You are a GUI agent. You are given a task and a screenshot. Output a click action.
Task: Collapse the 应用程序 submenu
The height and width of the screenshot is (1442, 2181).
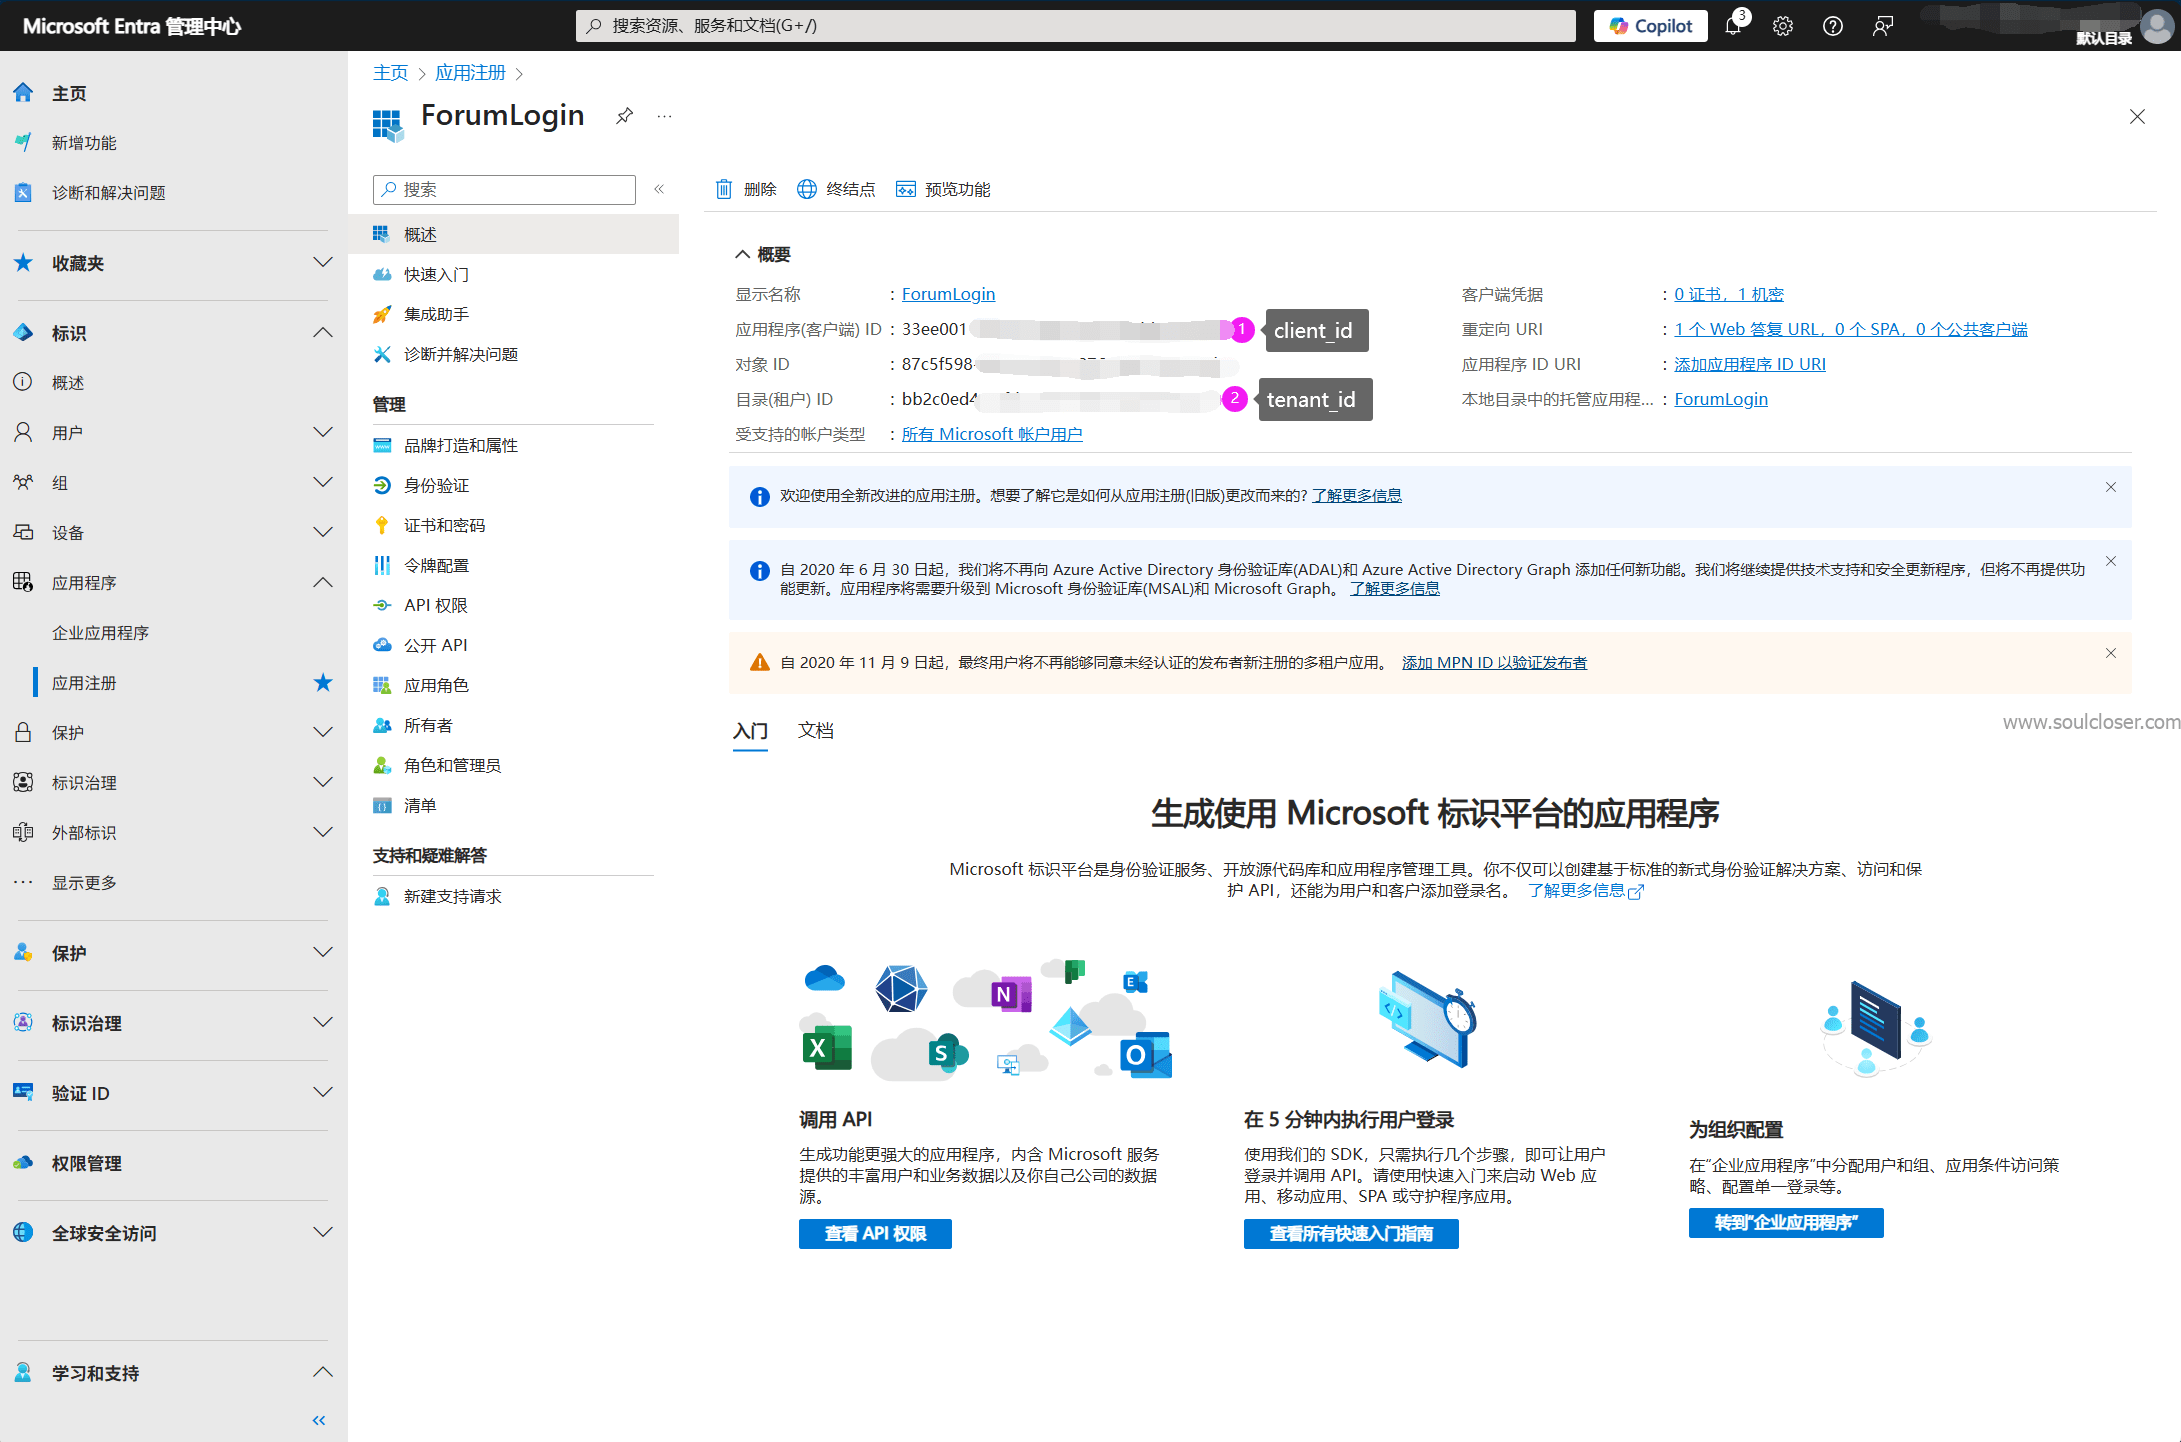322,583
